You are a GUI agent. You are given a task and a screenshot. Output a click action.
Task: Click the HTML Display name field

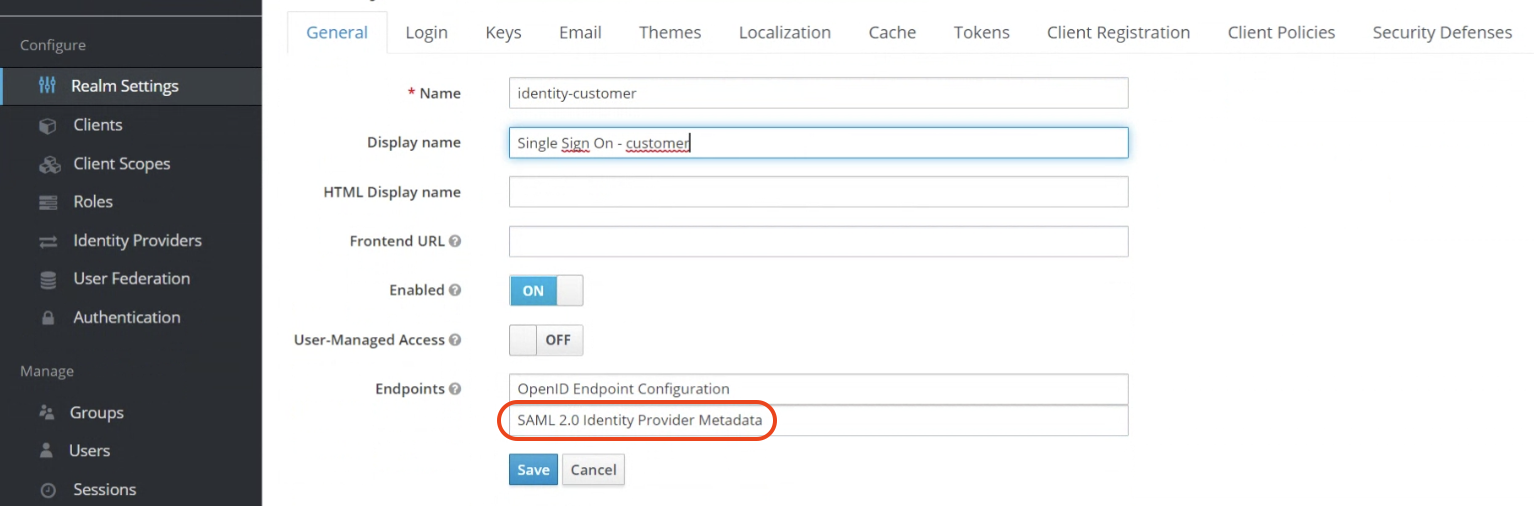[818, 192]
